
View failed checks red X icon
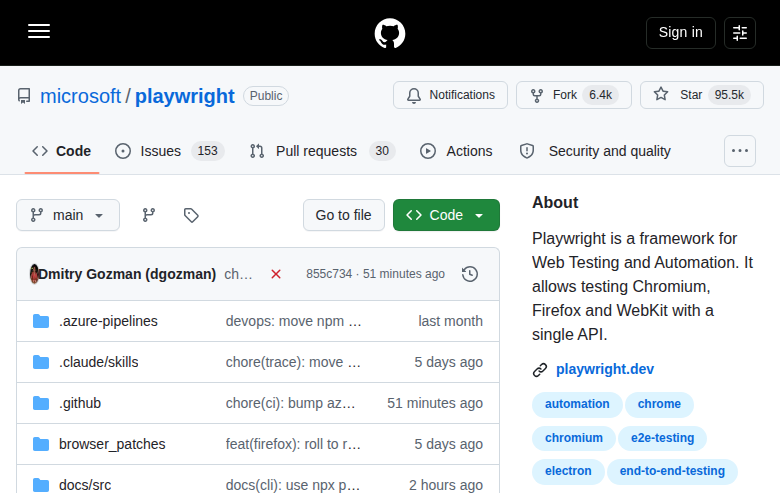tap(276, 274)
